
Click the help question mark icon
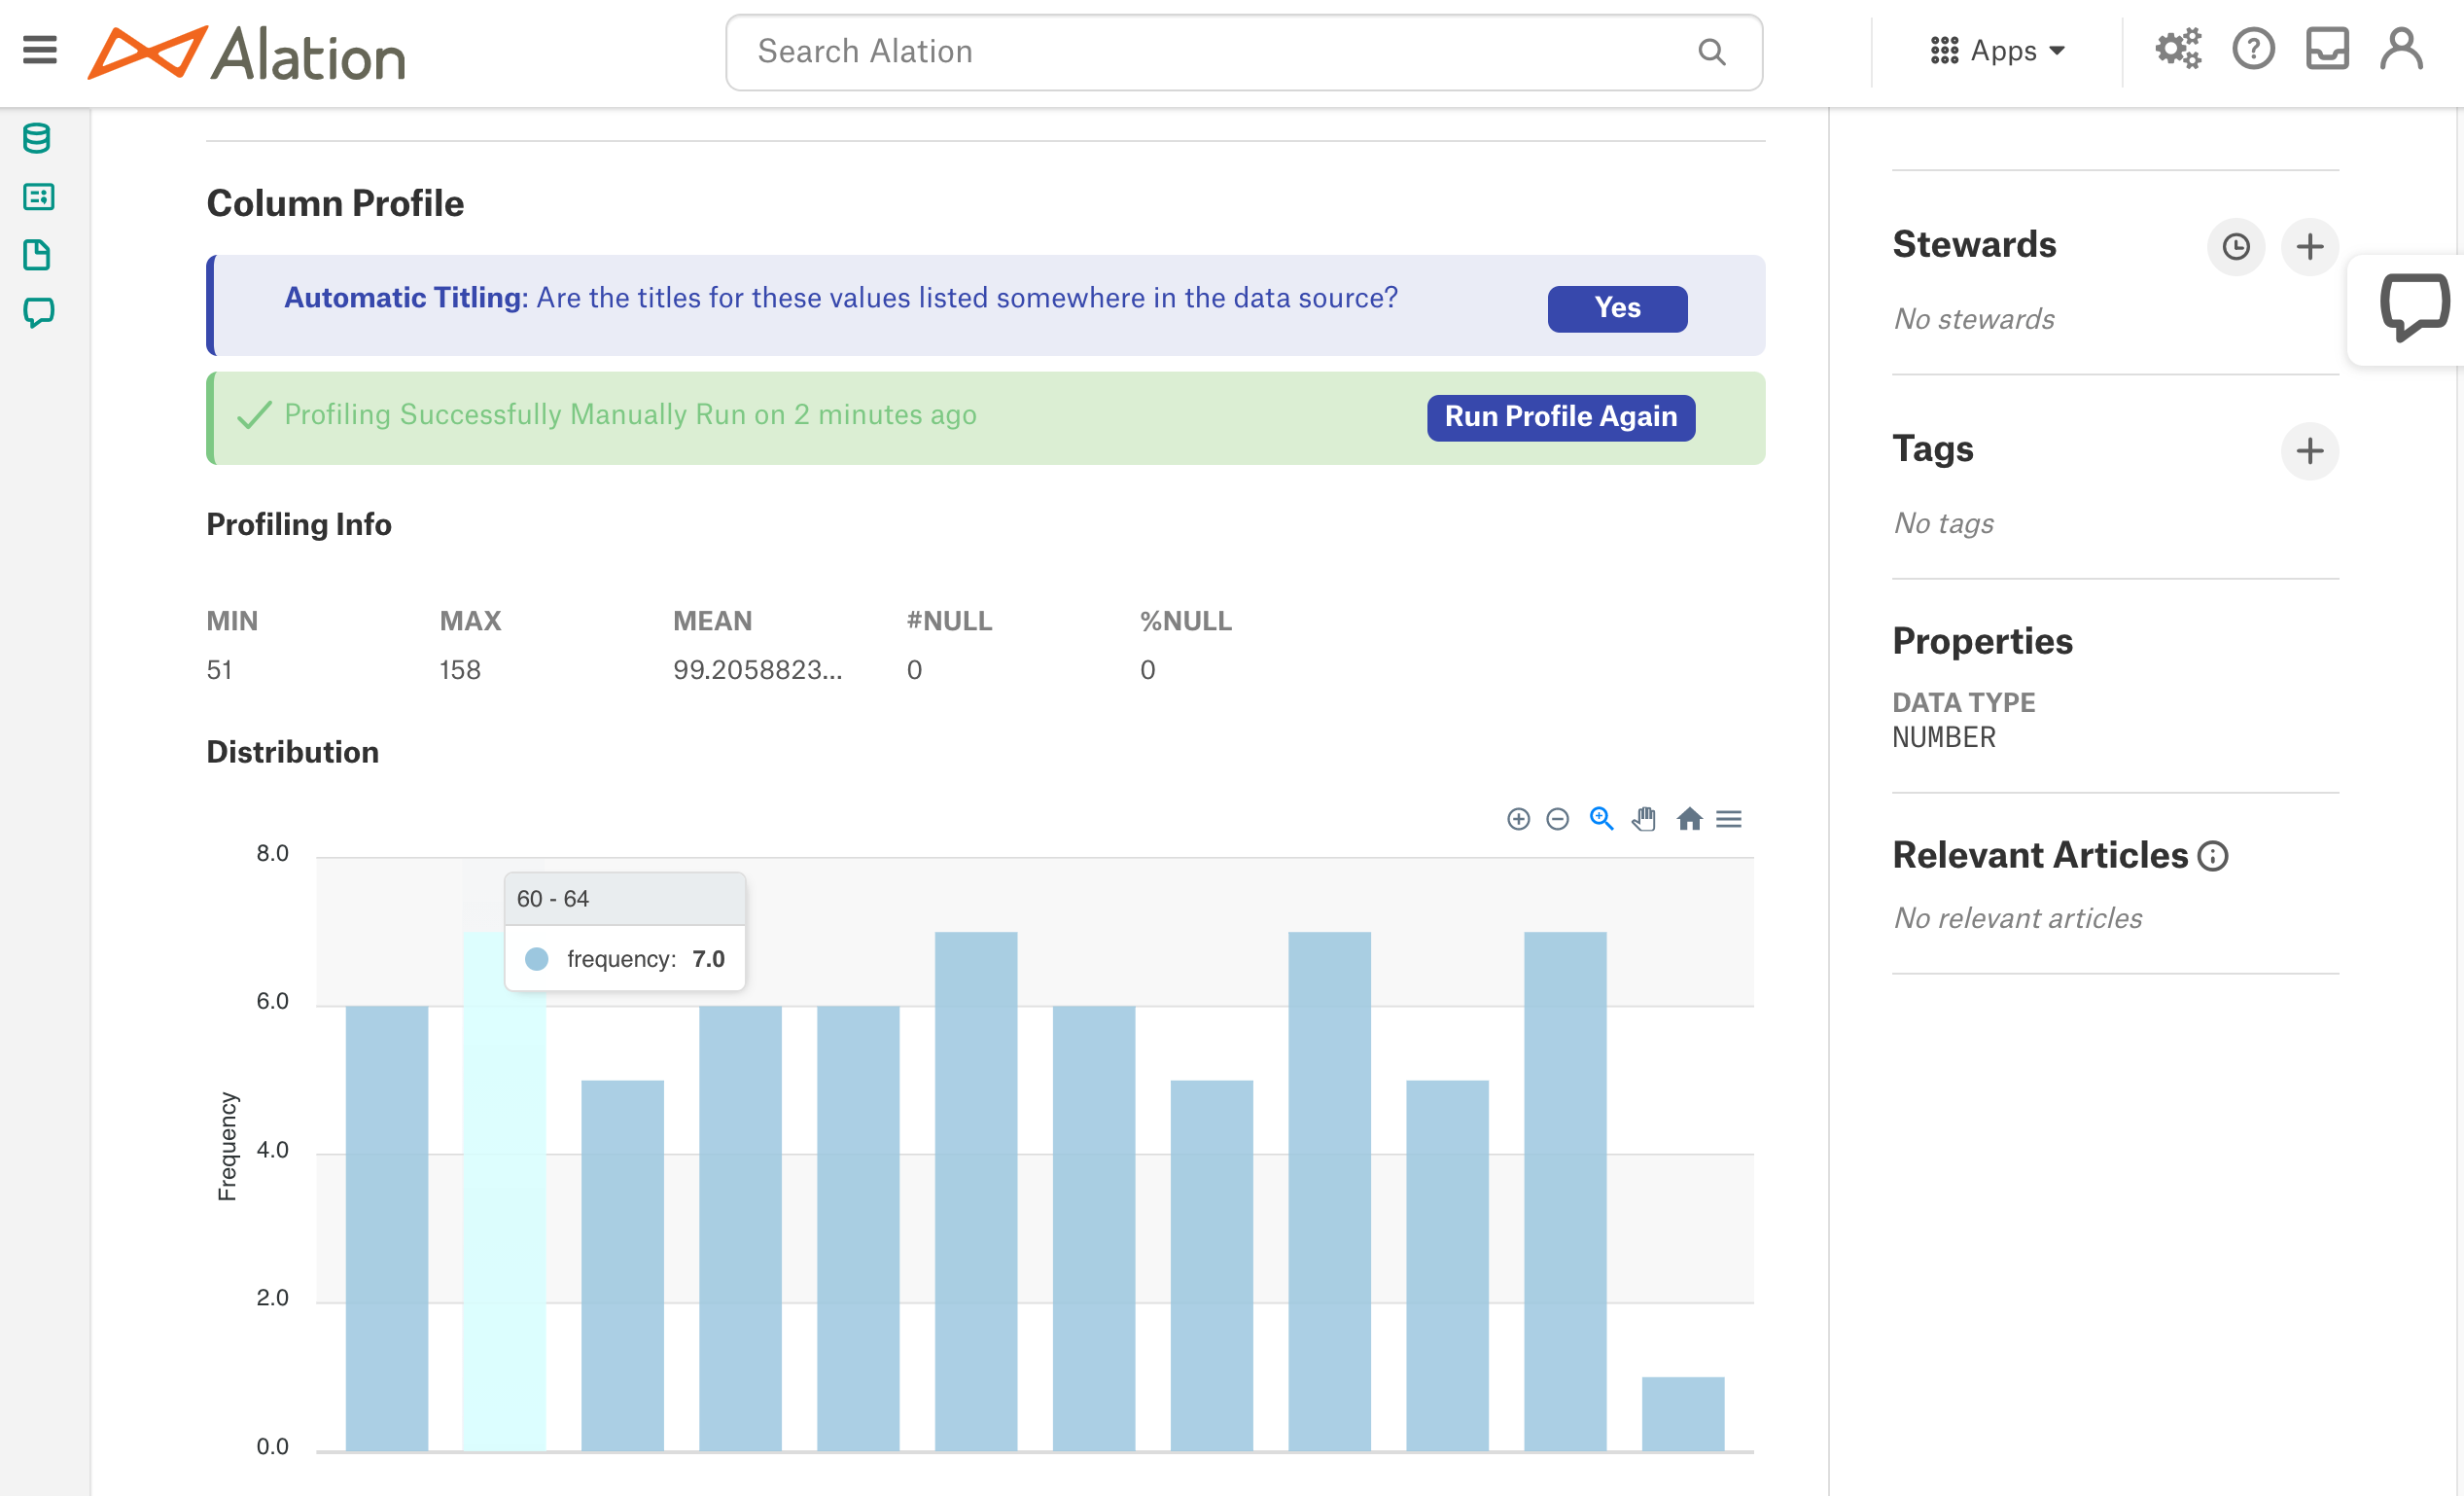click(x=2255, y=50)
